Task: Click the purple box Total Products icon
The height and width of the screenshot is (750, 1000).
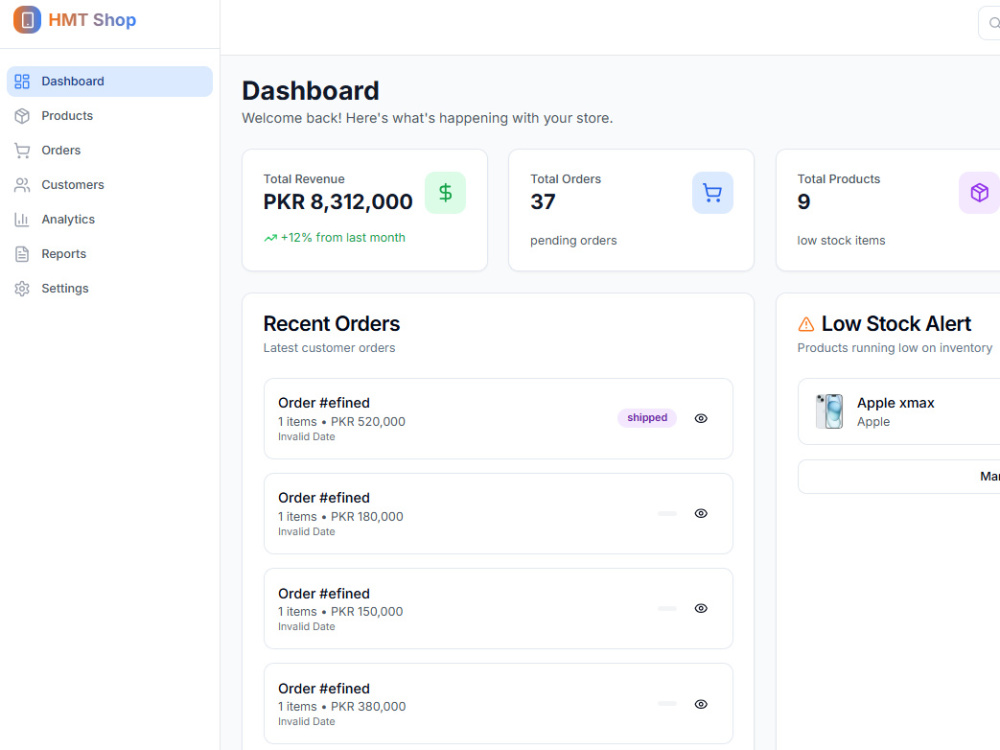Action: tap(980, 193)
